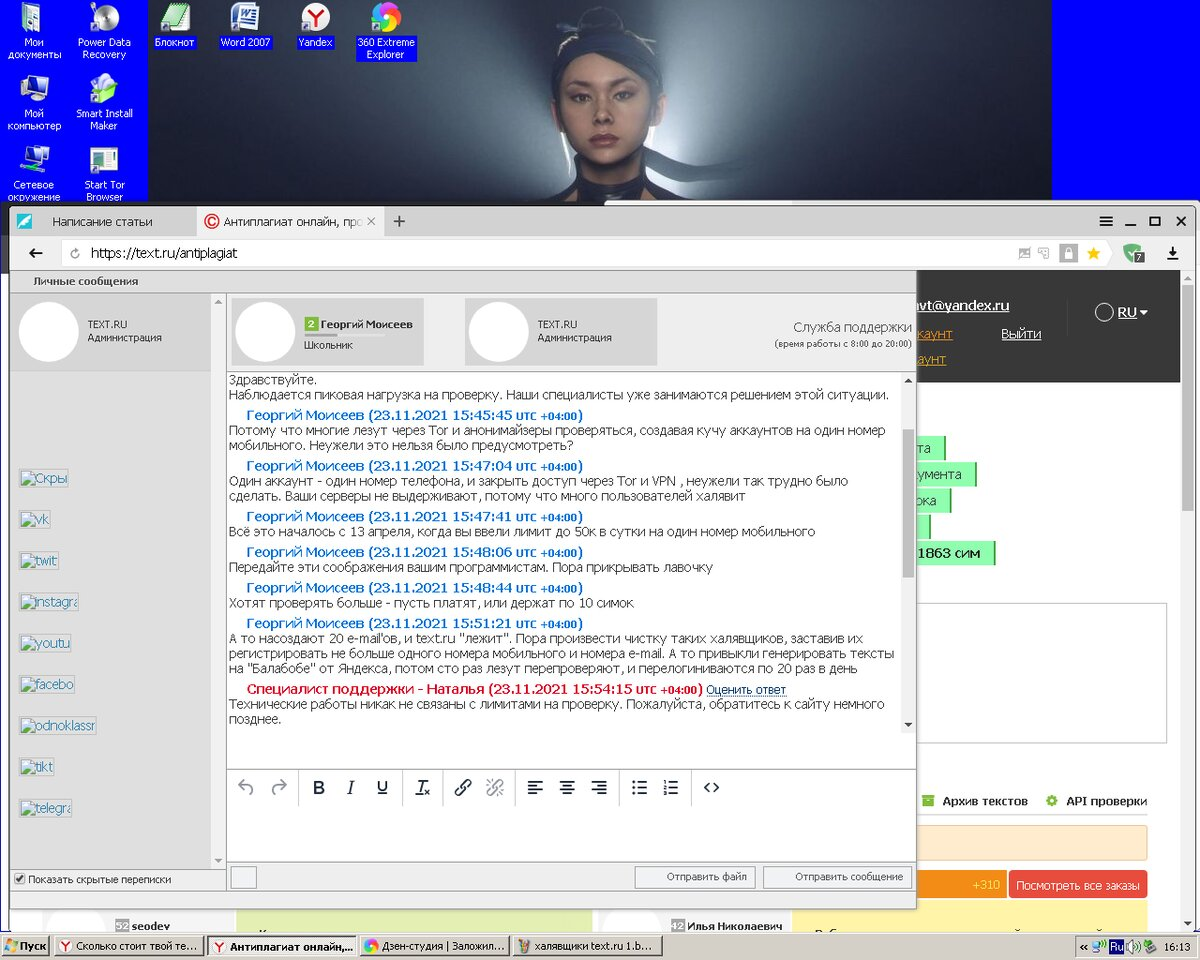Viewport: 1200px width, 960px height.
Task: Launch Yandex desktop shortcut
Action: [316, 25]
